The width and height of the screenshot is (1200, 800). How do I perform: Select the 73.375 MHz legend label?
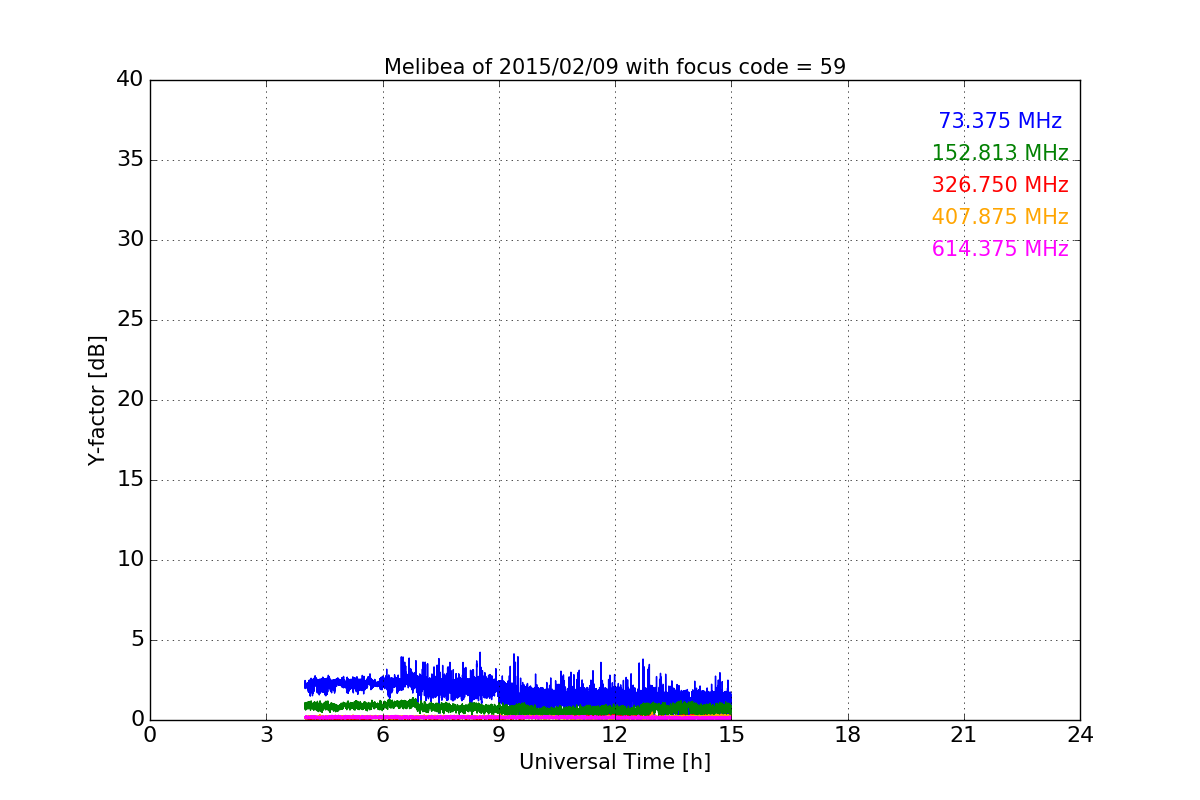click(1000, 121)
